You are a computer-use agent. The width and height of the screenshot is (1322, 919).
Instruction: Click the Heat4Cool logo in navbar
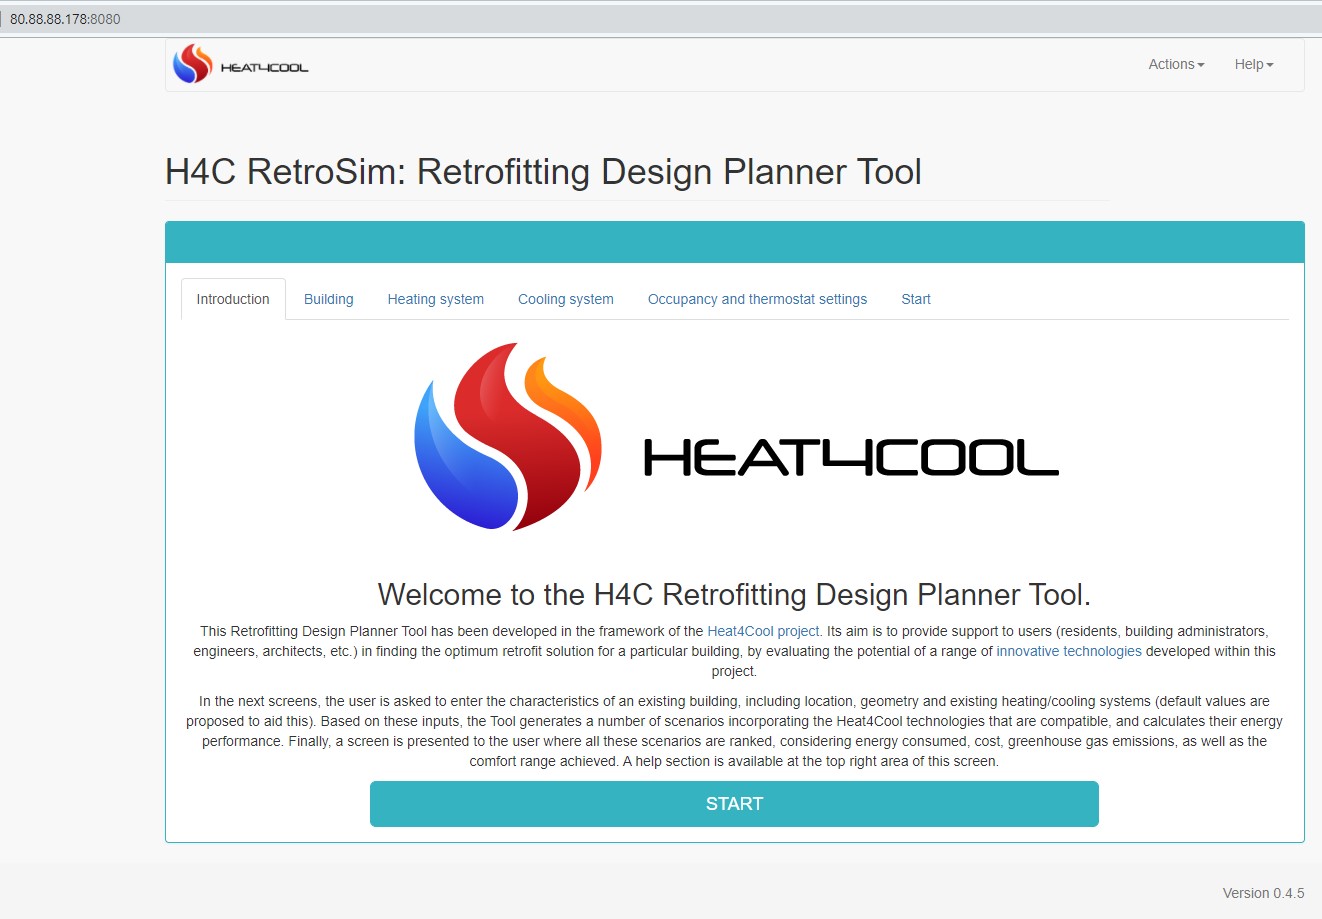[x=241, y=65]
